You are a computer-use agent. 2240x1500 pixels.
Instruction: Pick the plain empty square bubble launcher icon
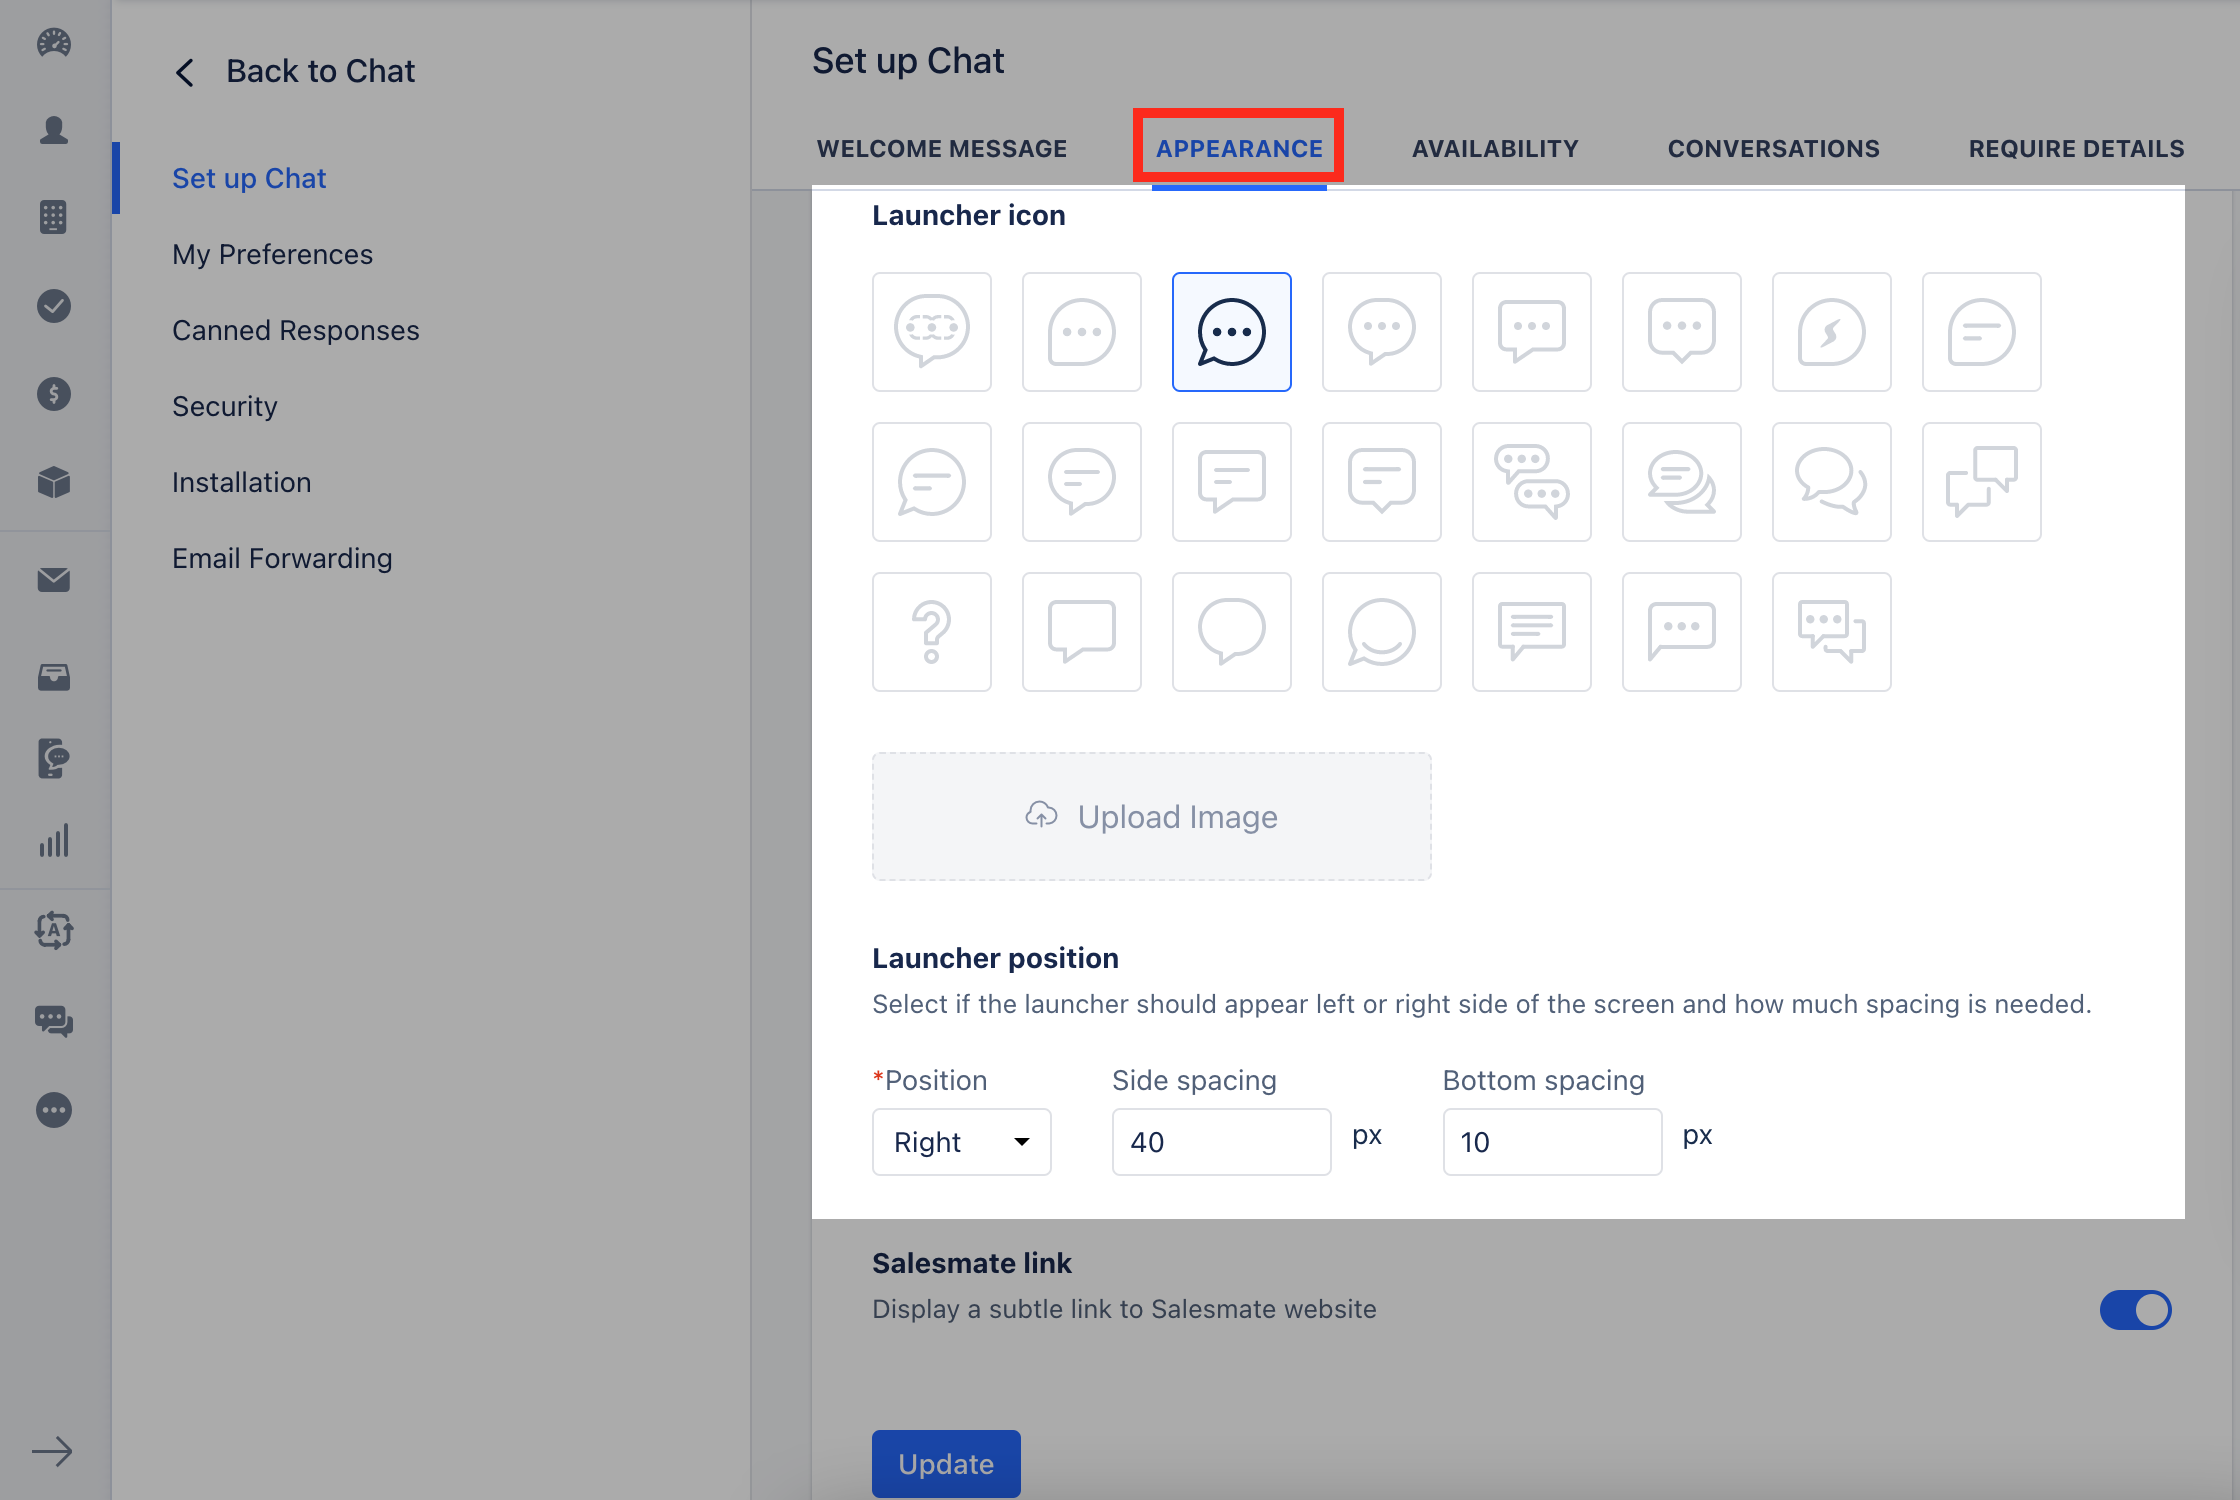click(1082, 632)
